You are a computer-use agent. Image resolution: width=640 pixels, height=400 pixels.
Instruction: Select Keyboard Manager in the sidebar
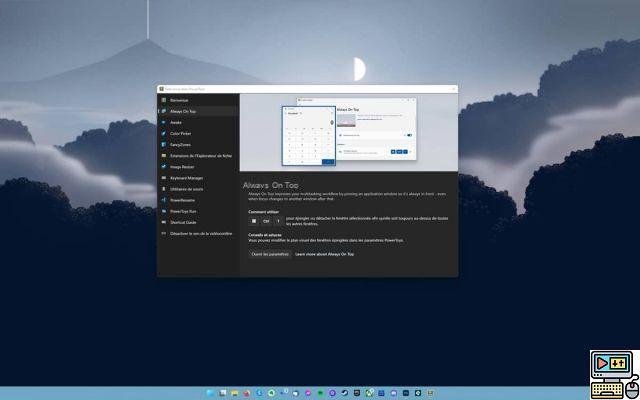click(198, 178)
